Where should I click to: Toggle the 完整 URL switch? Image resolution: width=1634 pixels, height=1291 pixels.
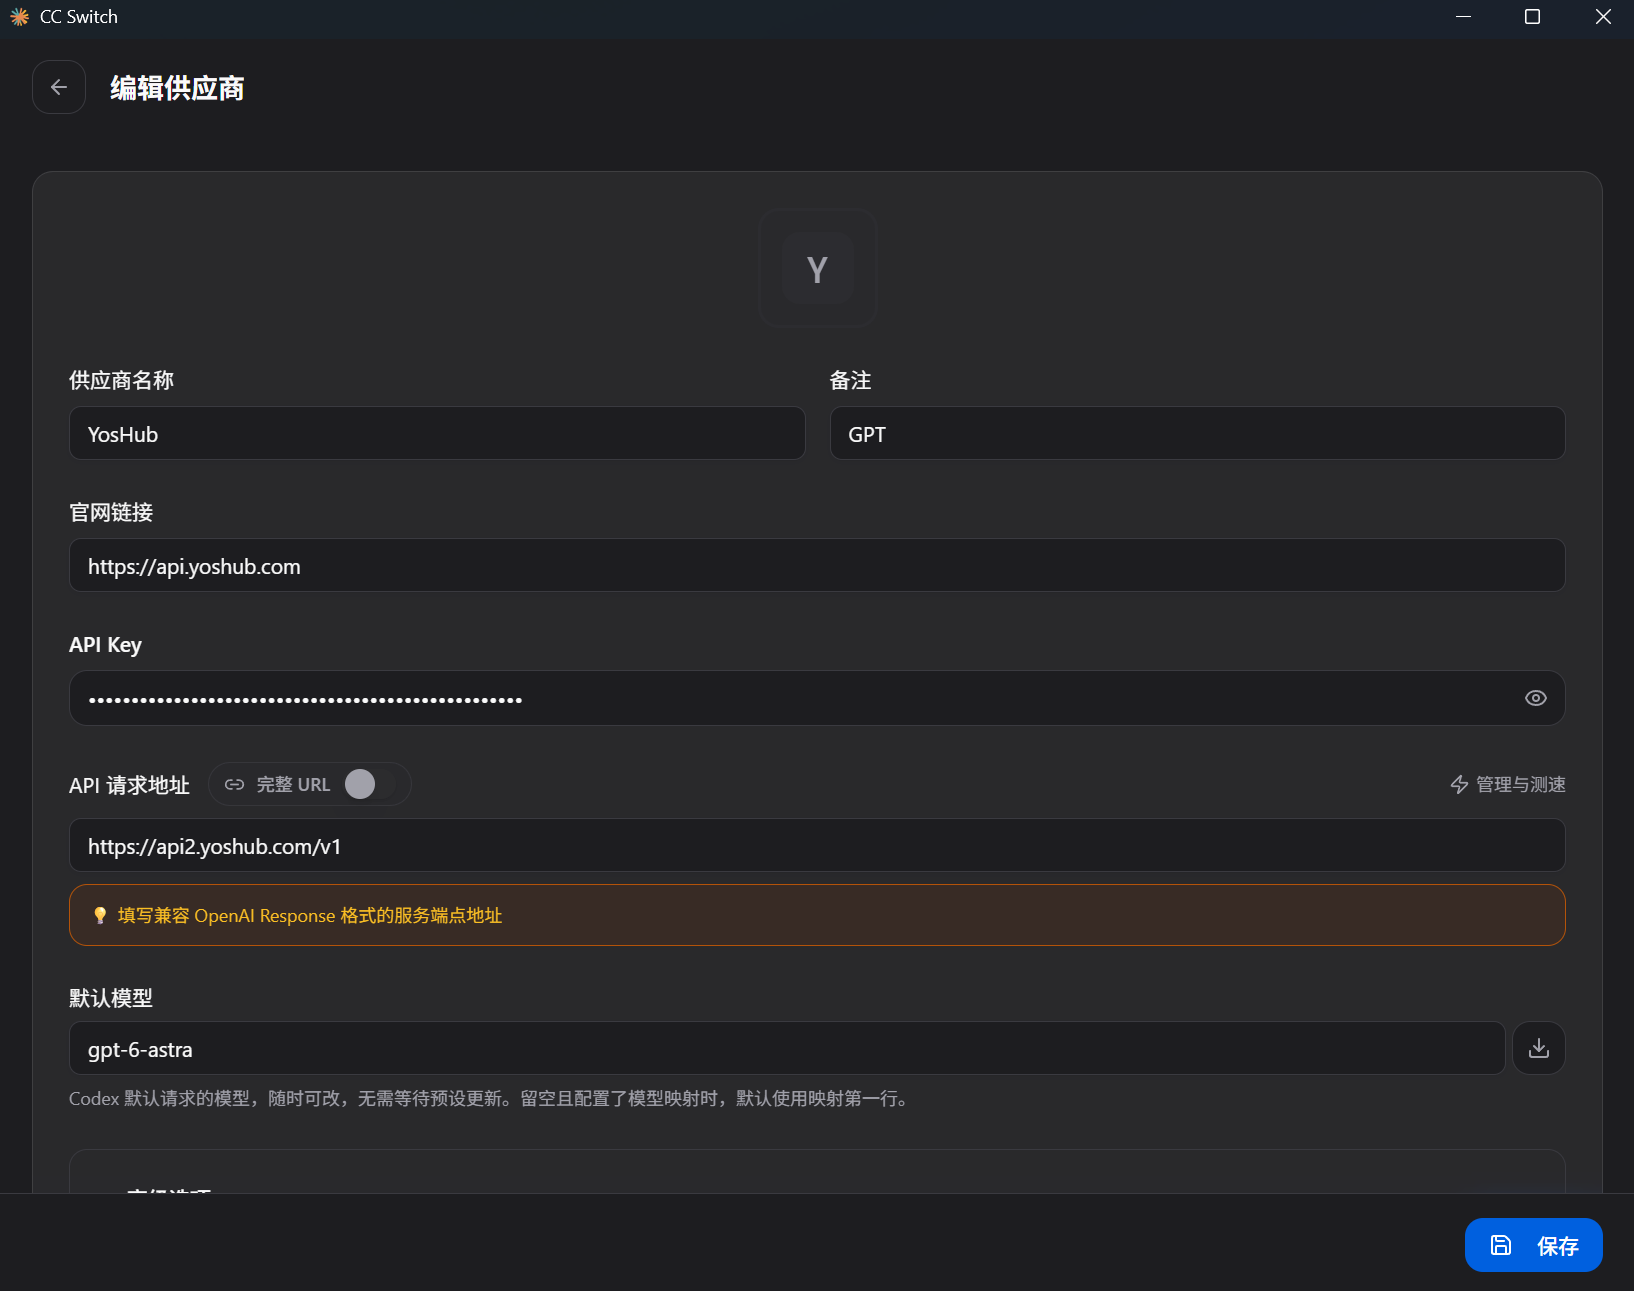[370, 784]
